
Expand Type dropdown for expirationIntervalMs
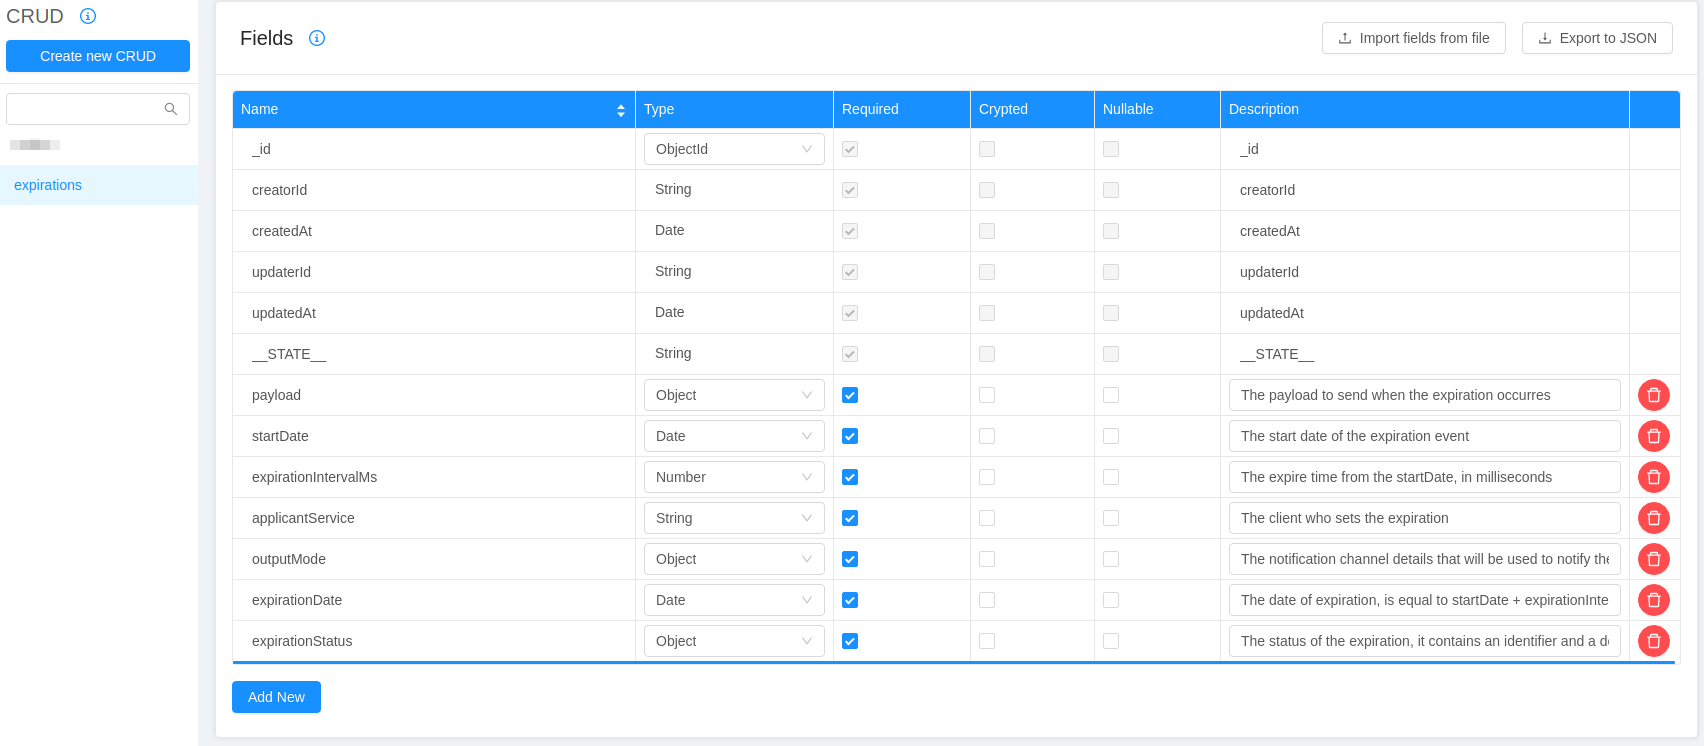tap(733, 477)
